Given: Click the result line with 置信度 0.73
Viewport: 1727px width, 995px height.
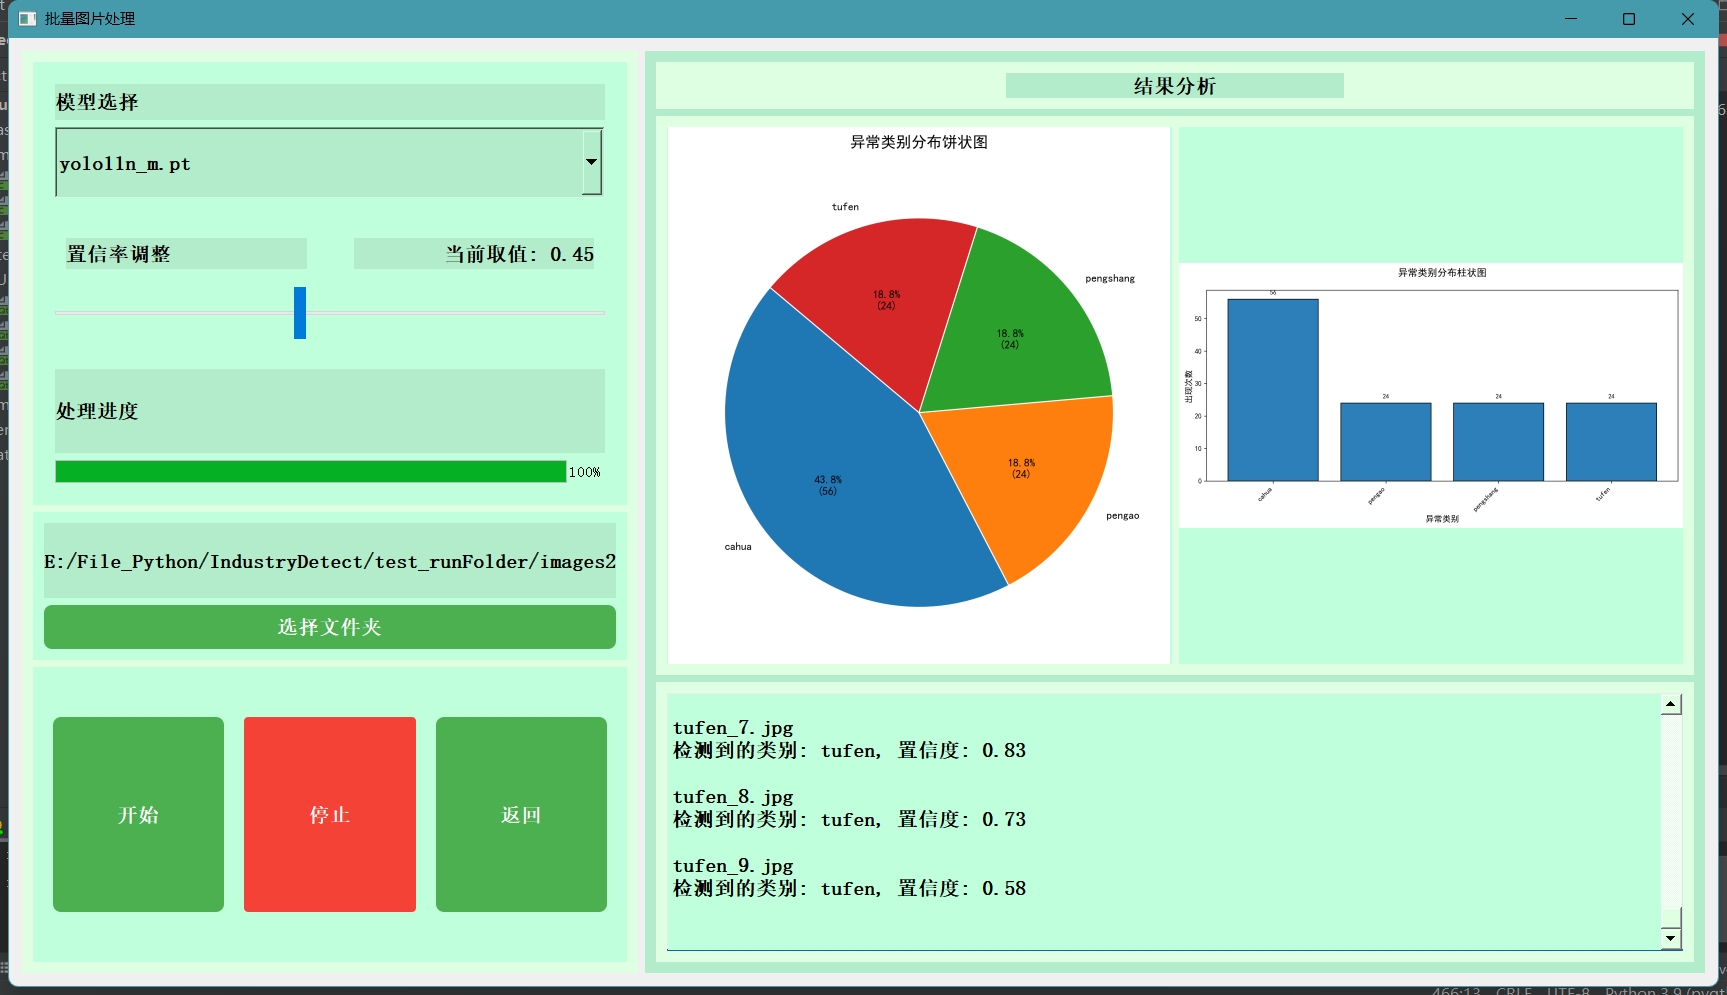Looking at the screenshot, I should tap(849, 819).
